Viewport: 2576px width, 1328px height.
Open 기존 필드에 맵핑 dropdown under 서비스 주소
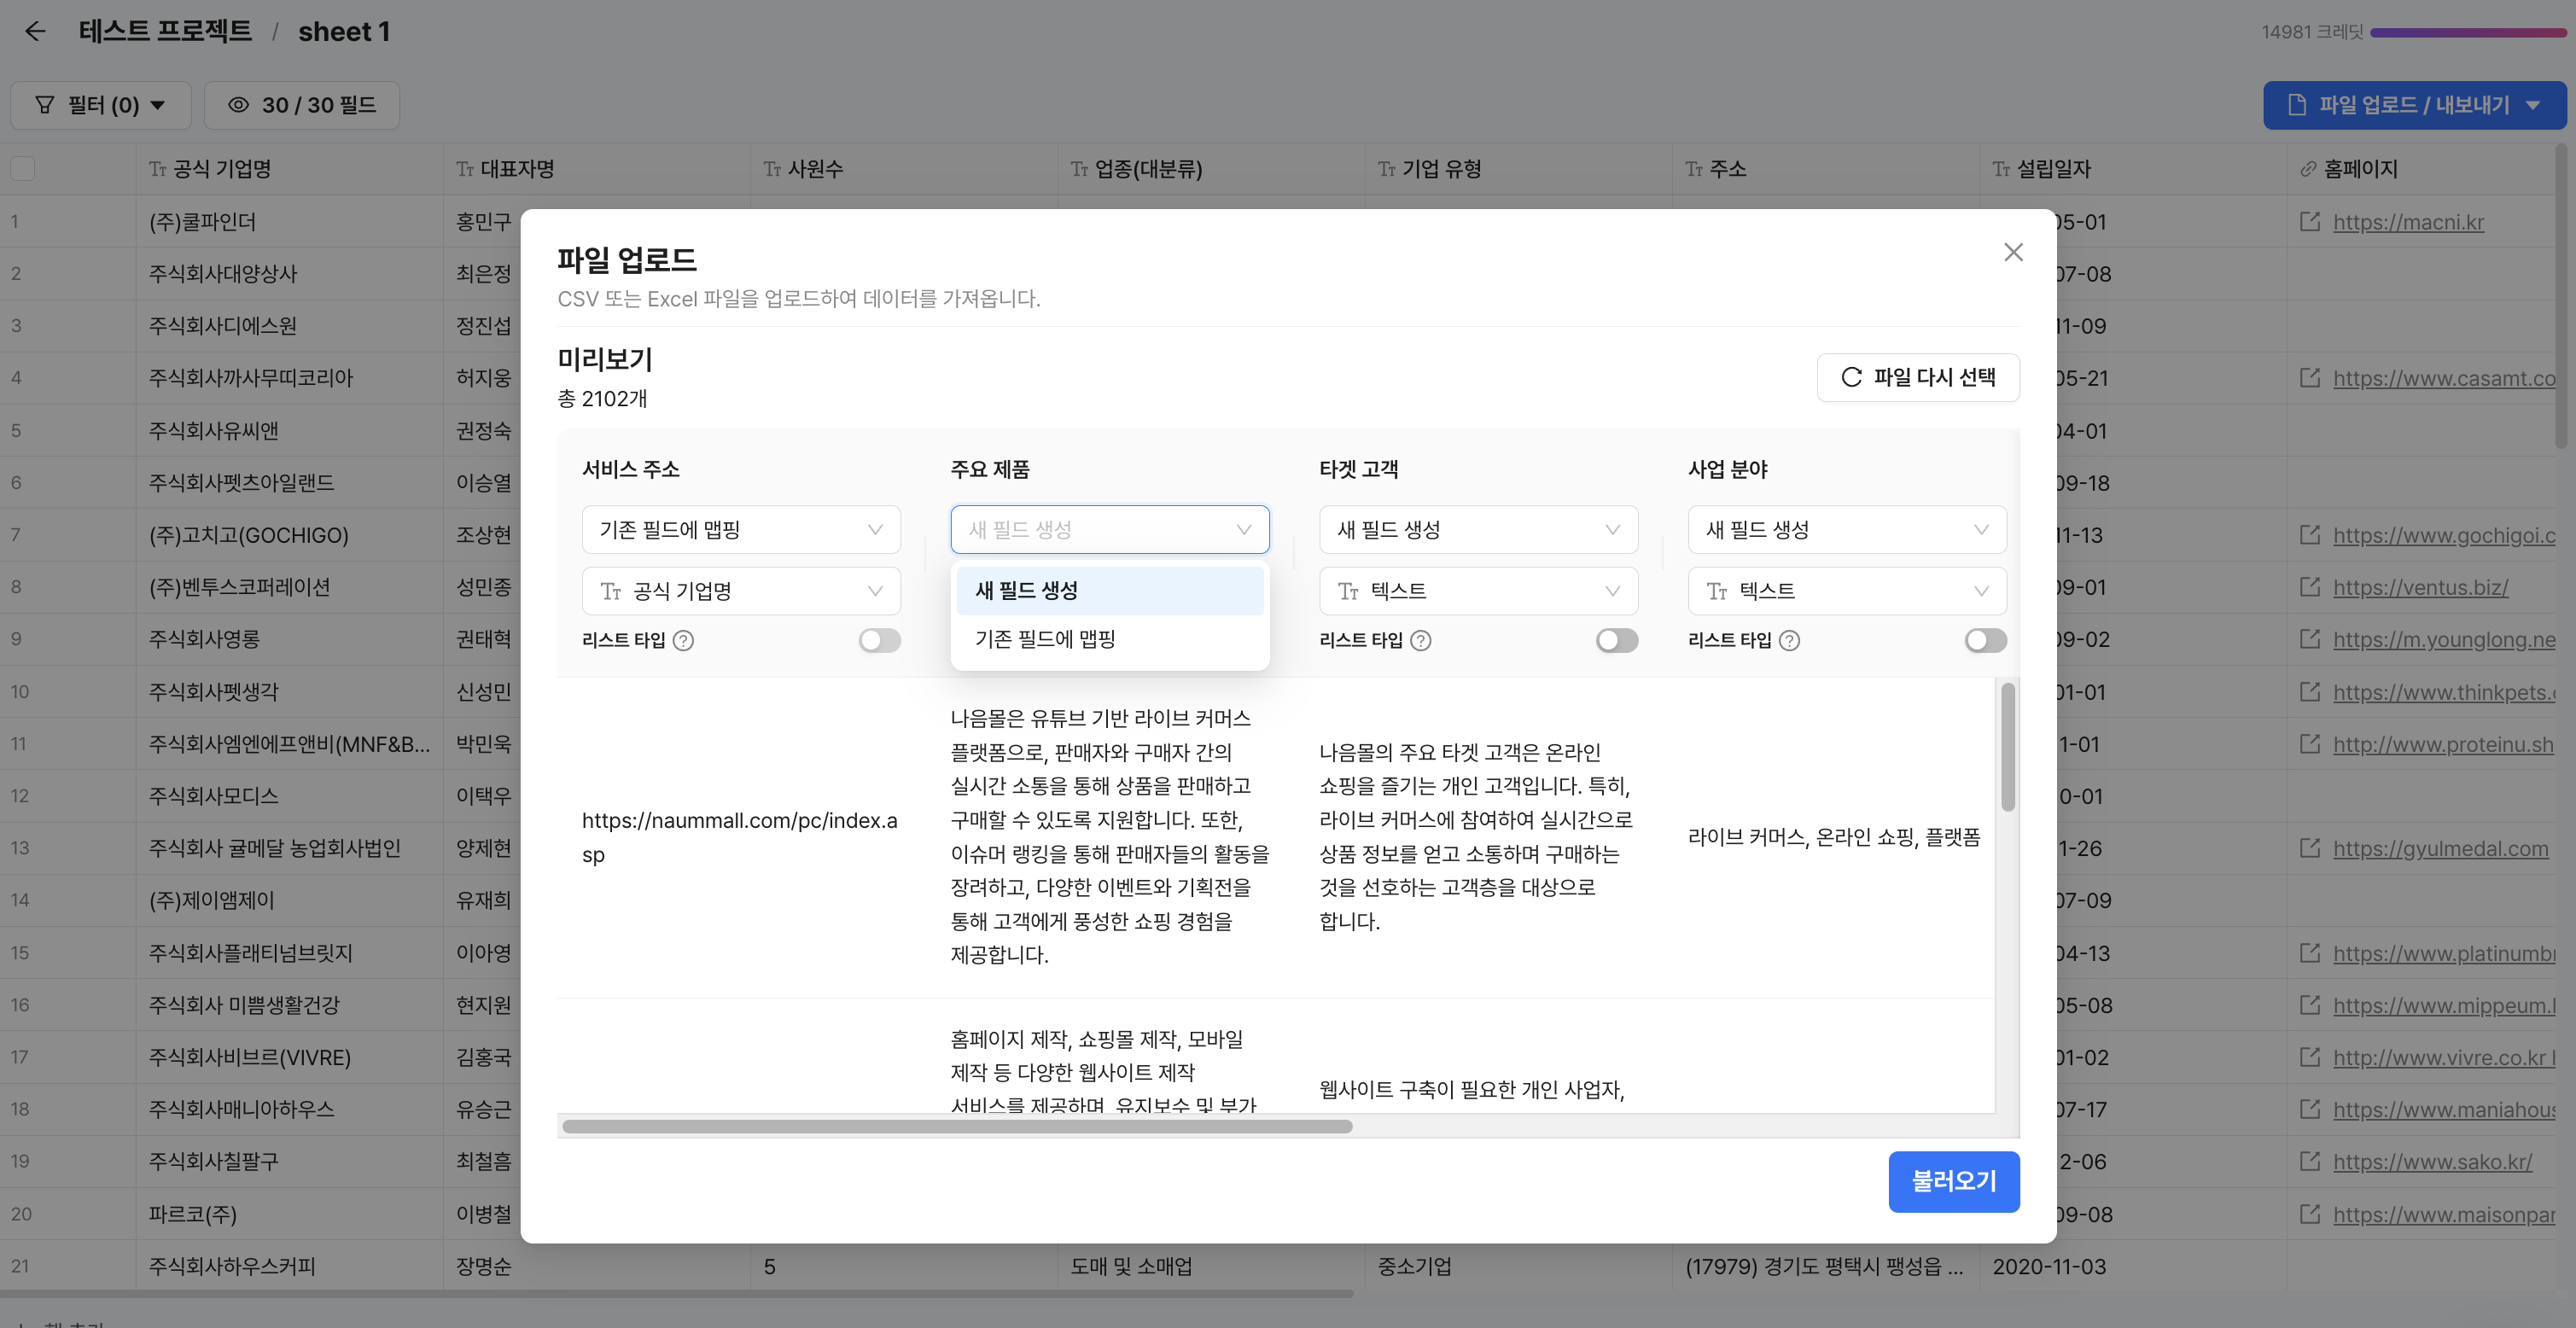(x=740, y=530)
